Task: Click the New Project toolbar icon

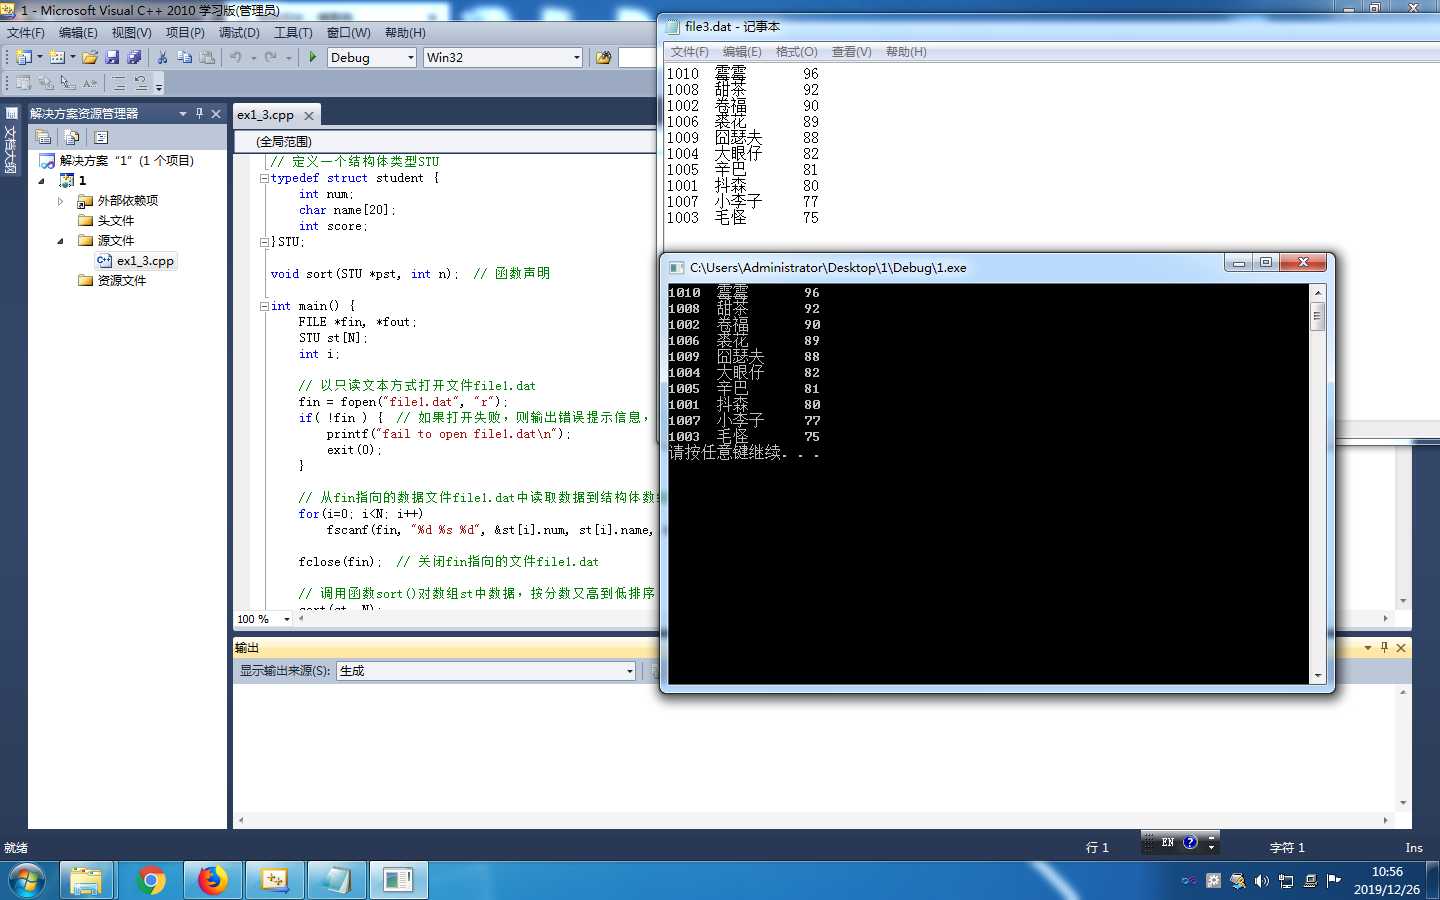Action: (x=23, y=58)
